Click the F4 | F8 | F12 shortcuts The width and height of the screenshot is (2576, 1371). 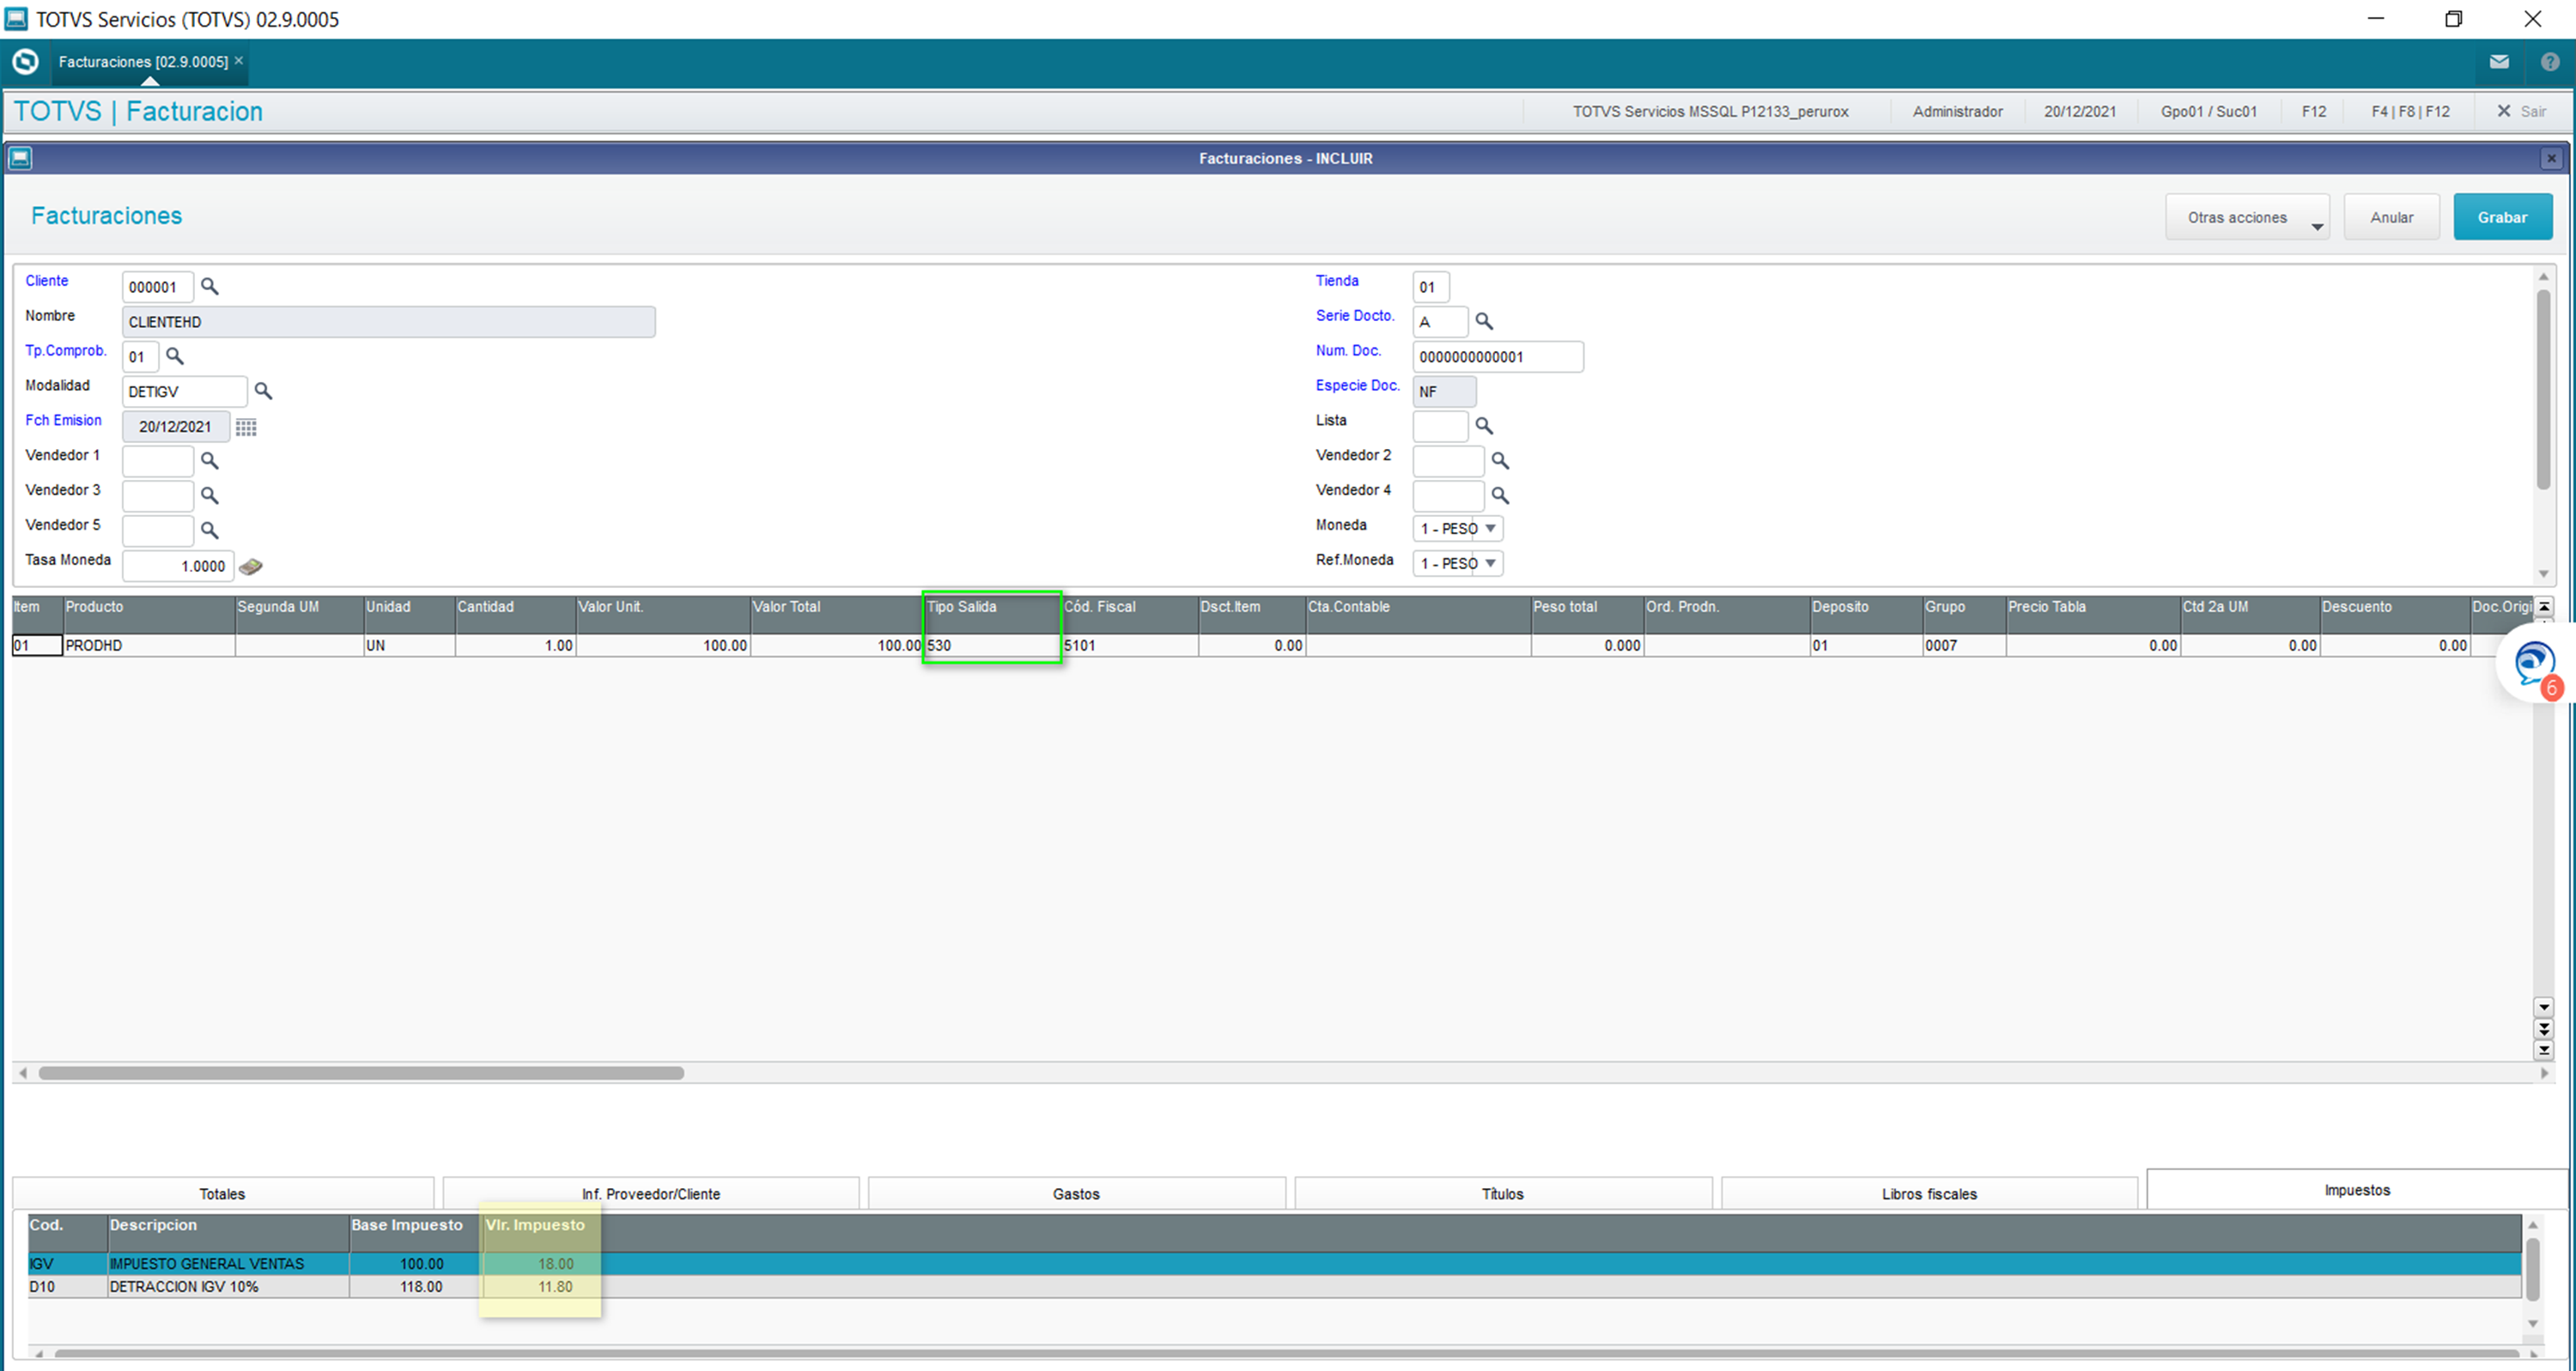2410,111
